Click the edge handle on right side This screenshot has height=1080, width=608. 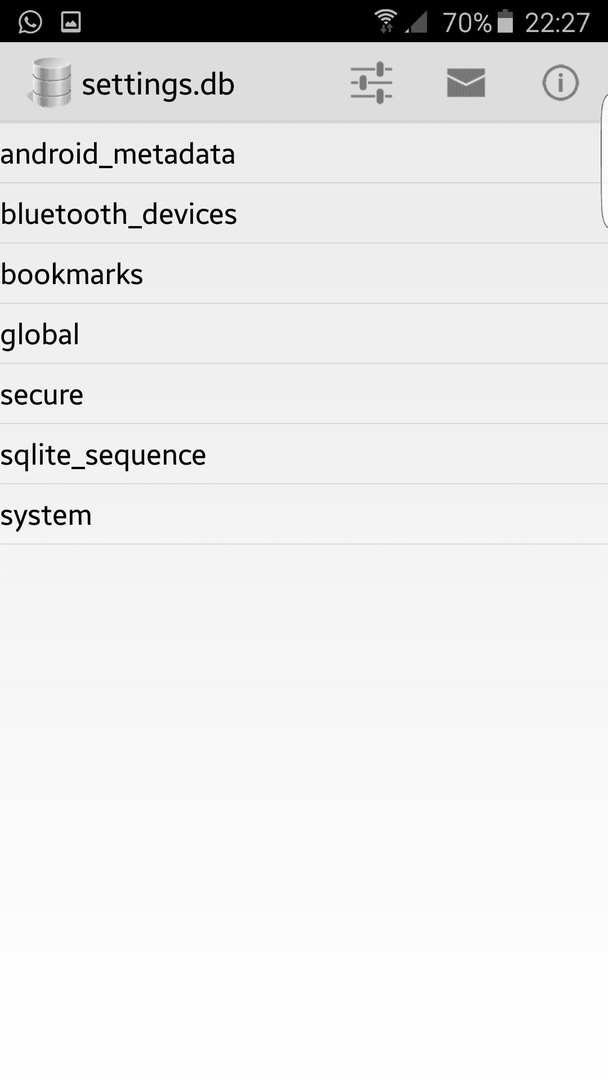(604, 162)
